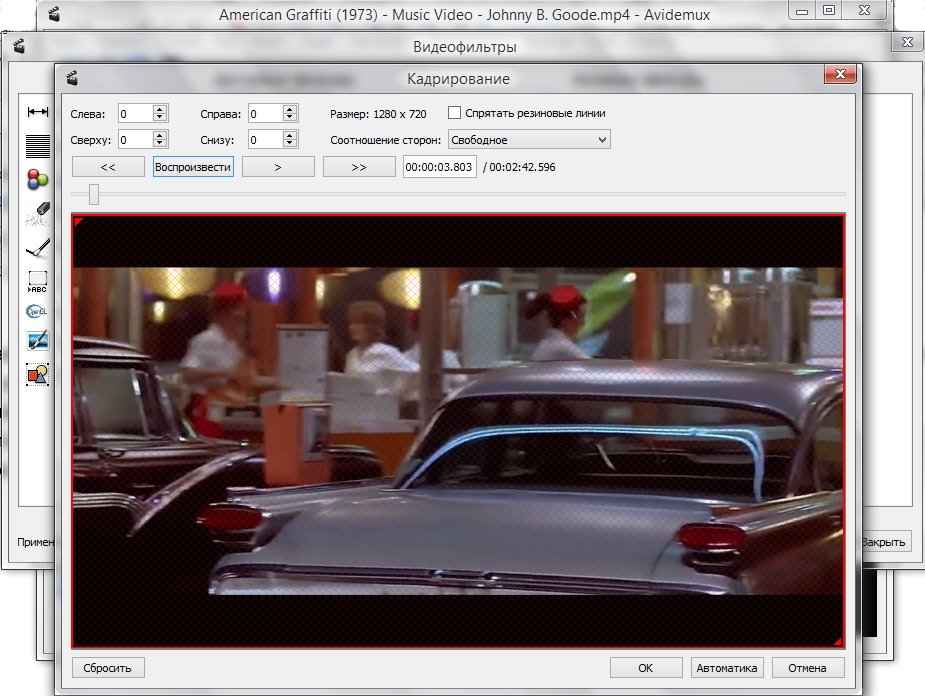
Task: Select the Transform category arrows icon
Action: click(38, 112)
